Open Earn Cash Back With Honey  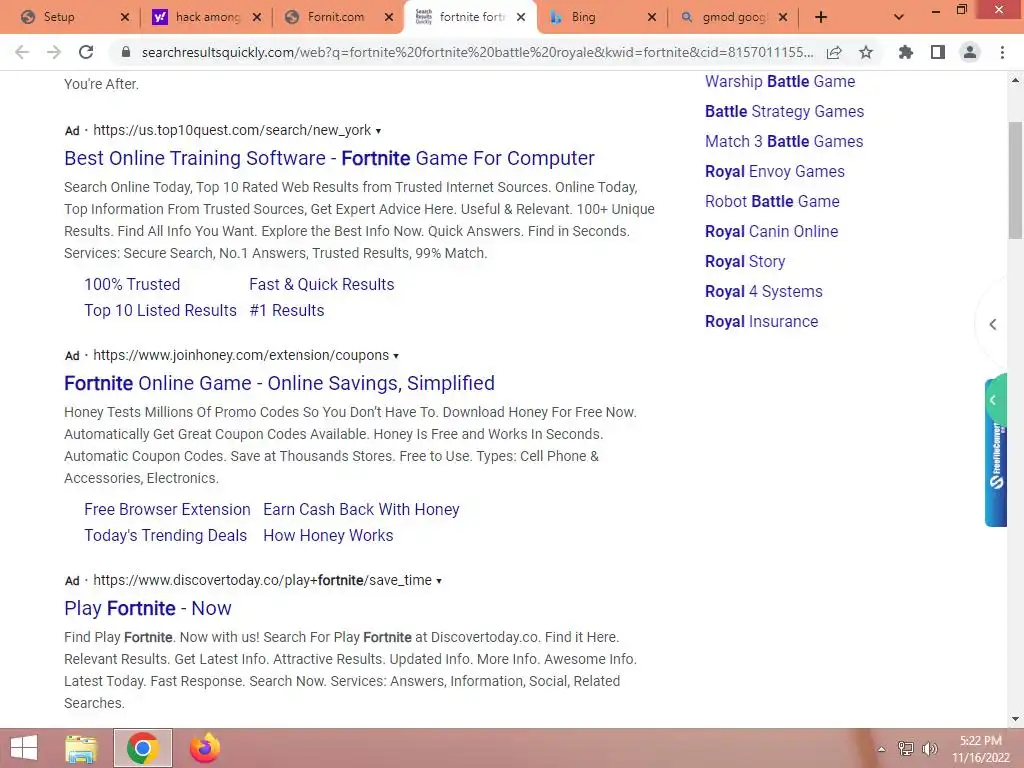pyautogui.click(x=361, y=509)
